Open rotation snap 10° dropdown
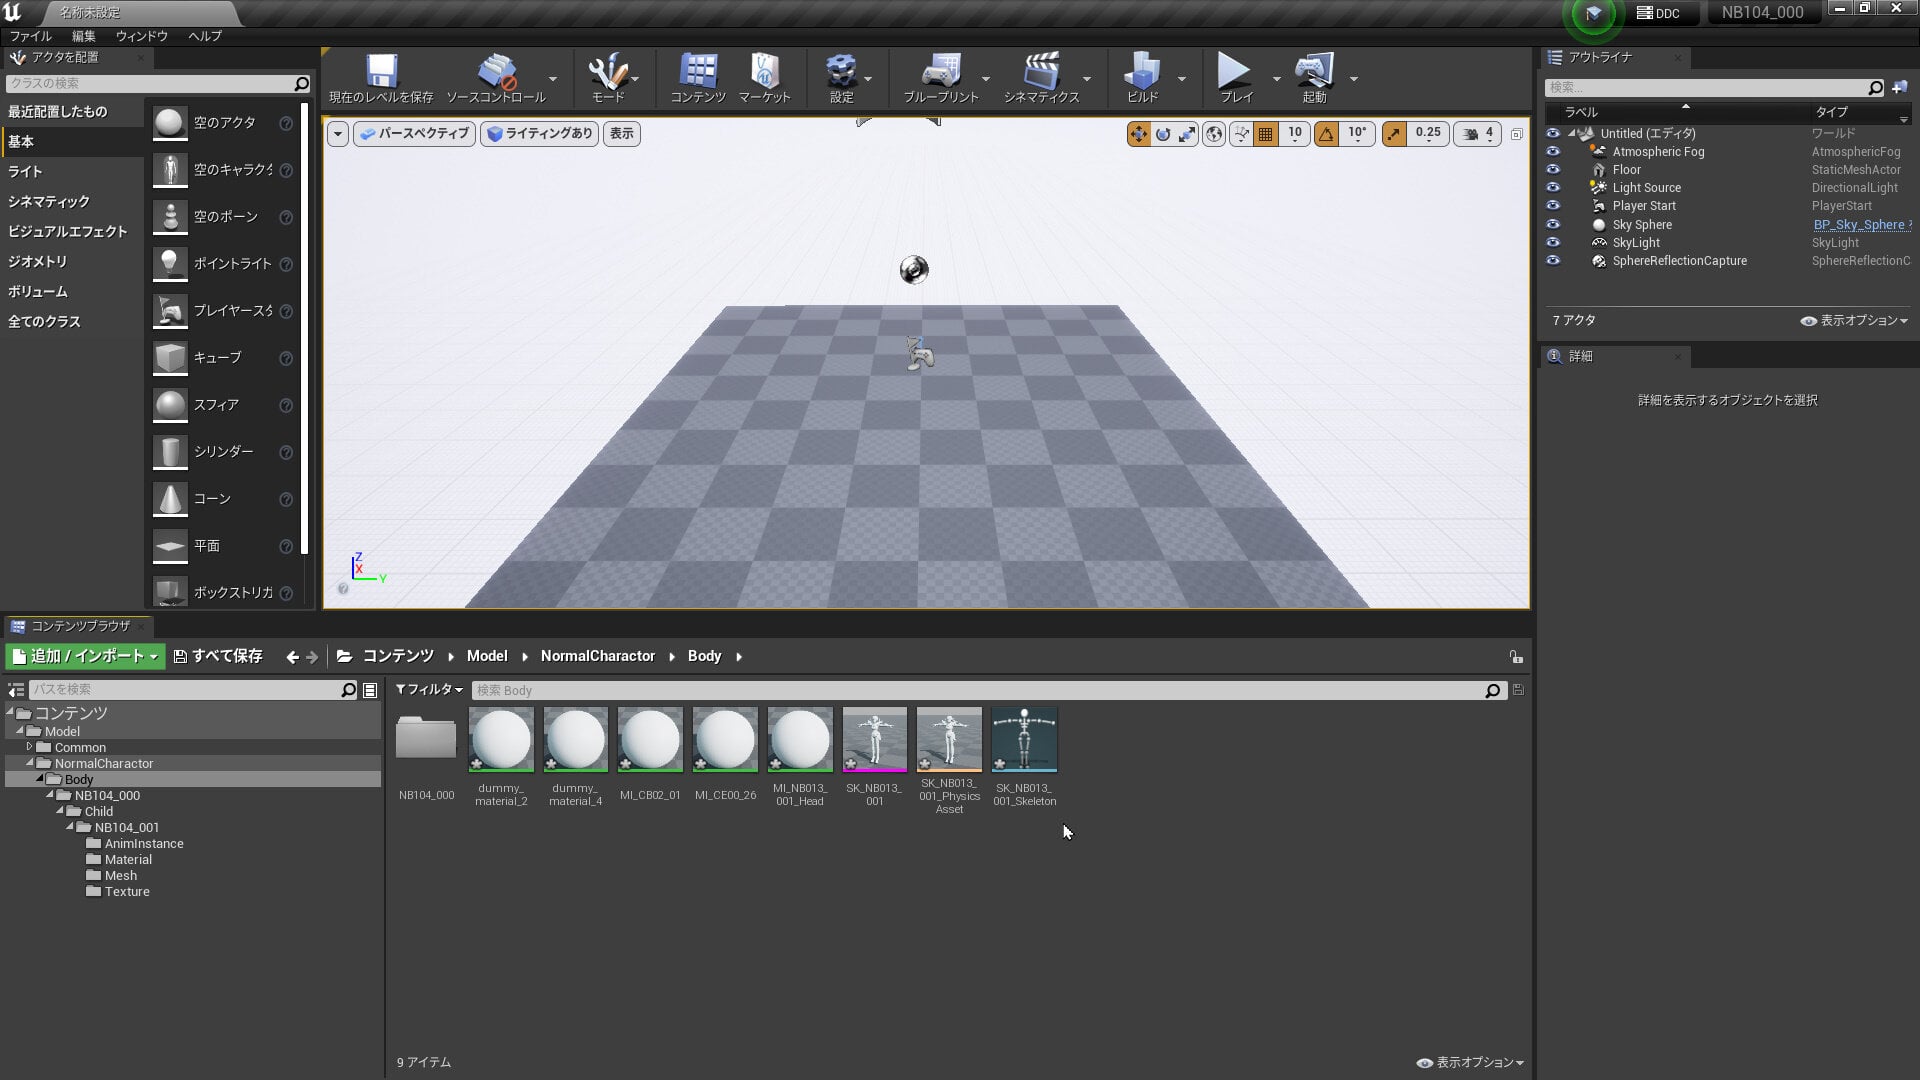The image size is (1920, 1080). 1357,134
